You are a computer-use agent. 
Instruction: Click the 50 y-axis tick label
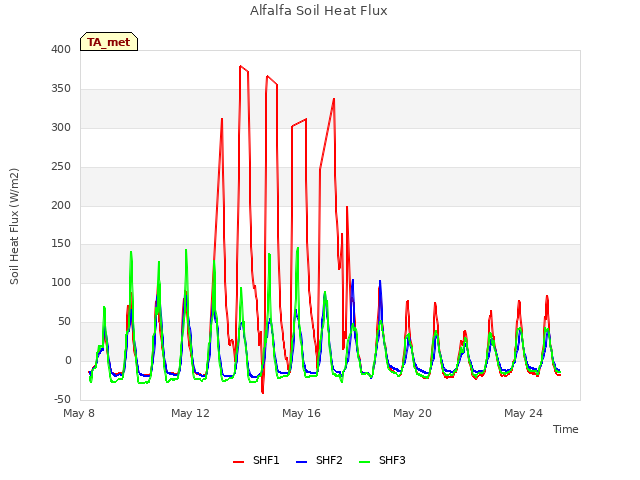pyautogui.click(x=64, y=322)
